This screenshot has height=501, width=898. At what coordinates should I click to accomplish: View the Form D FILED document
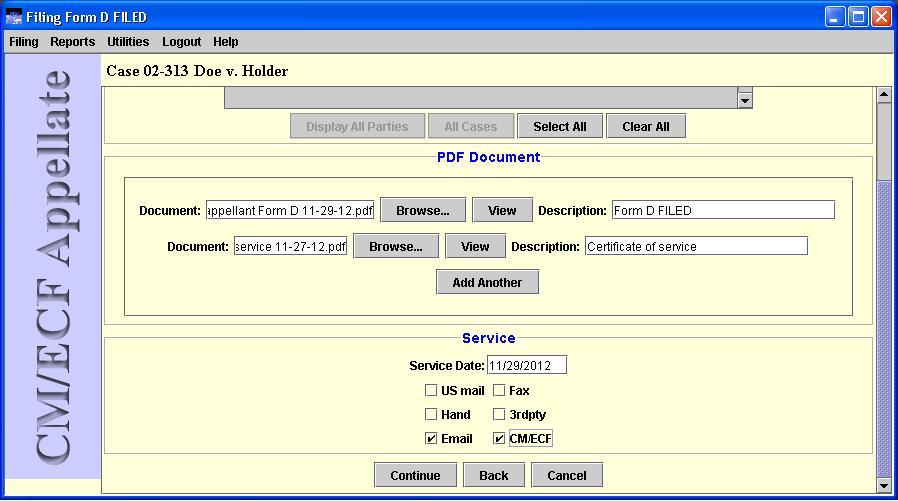[x=502, y=211]
